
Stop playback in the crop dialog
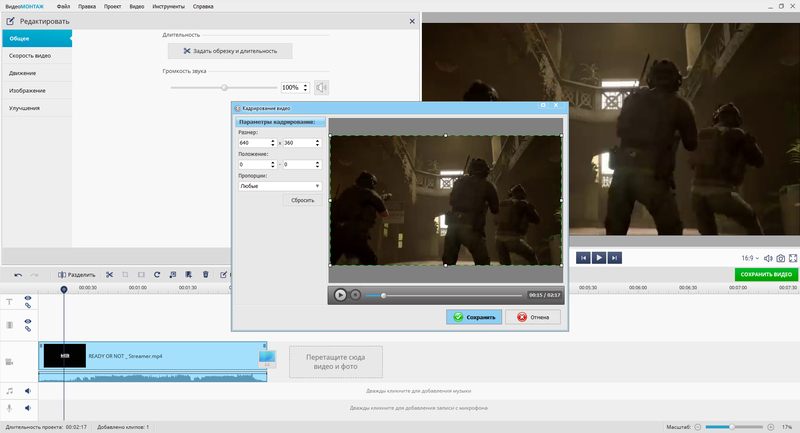(356, 295)
